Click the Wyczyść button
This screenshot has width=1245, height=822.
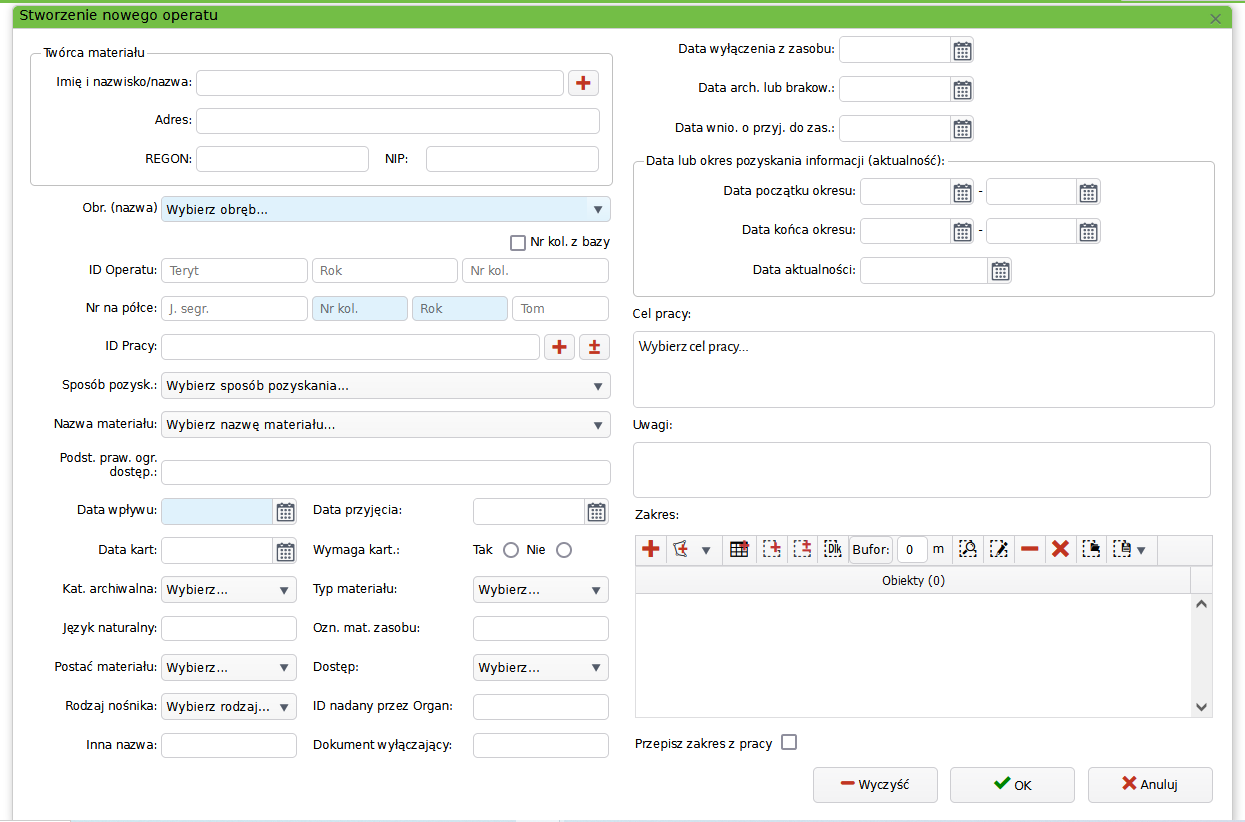[x=875, y=785]
